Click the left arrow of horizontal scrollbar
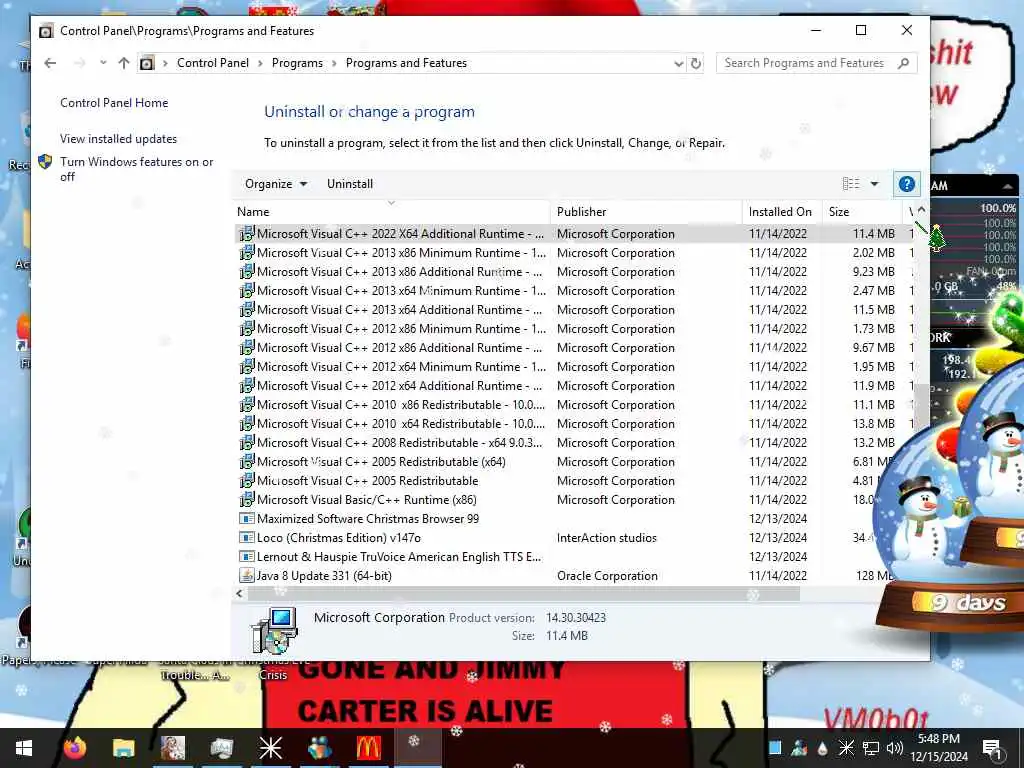 tap(240, 594)
